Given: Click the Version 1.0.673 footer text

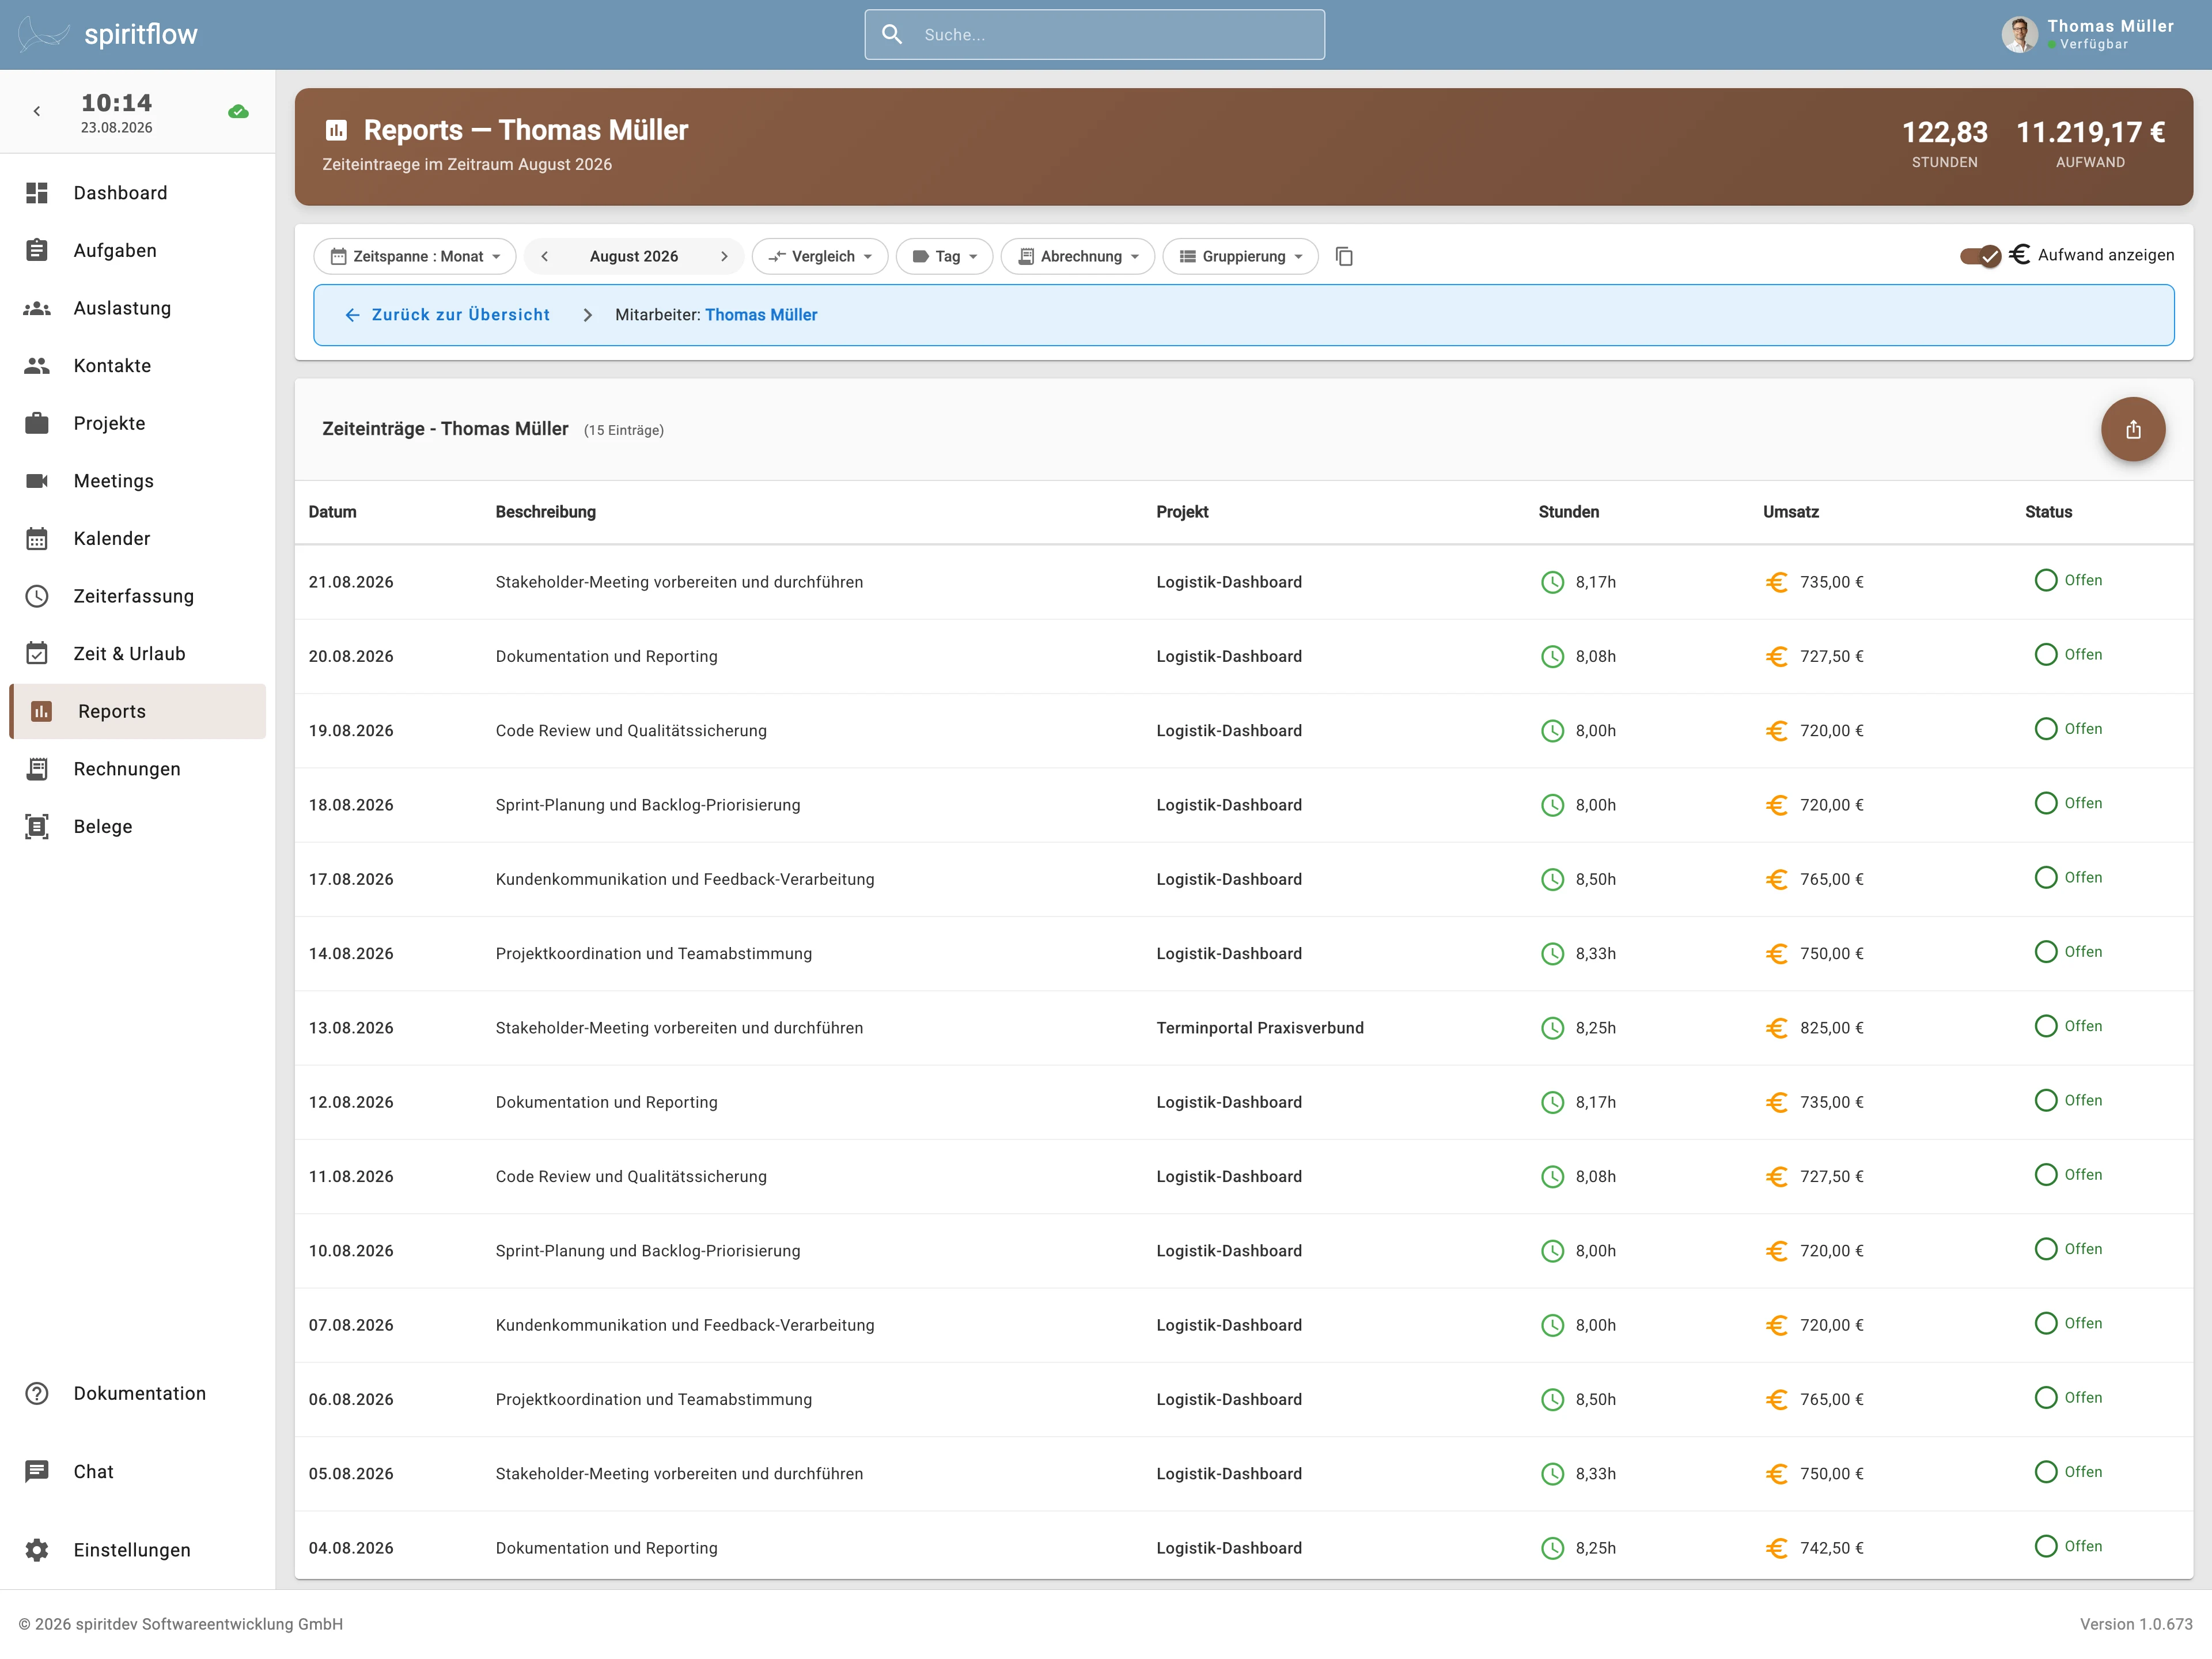Looking at the screenshot, I should click(x=2136, y=1624).
